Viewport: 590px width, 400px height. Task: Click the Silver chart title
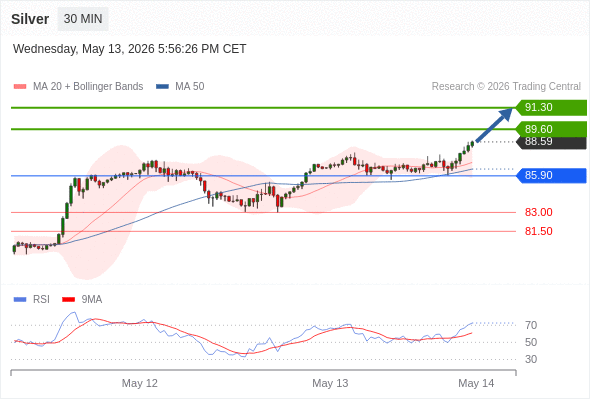tap(30, 19)
